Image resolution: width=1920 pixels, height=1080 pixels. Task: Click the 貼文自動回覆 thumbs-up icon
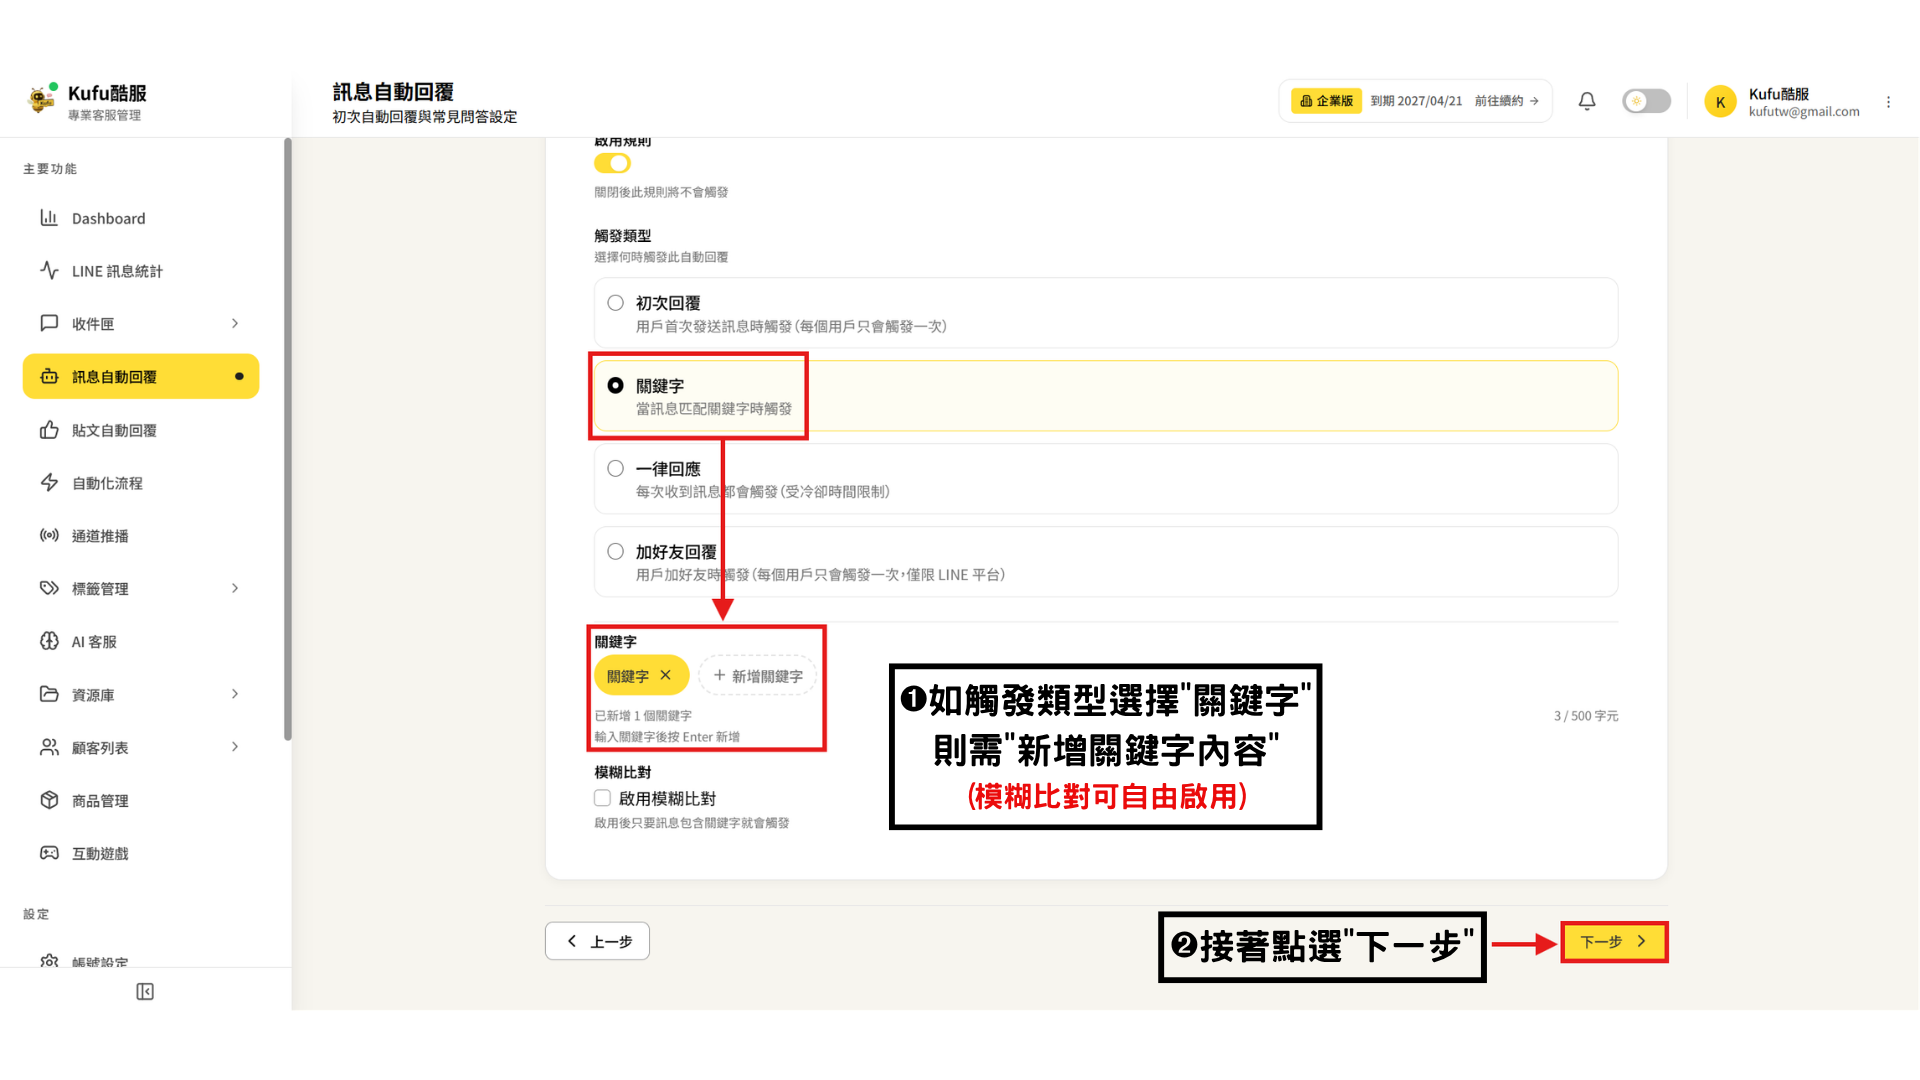point(49,430)
